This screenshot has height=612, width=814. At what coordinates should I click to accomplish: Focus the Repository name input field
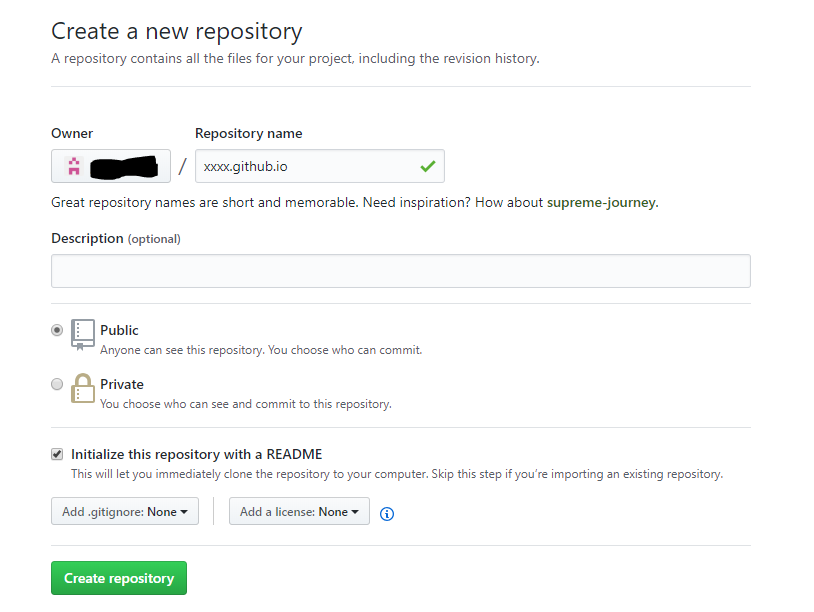coord(320,166)
